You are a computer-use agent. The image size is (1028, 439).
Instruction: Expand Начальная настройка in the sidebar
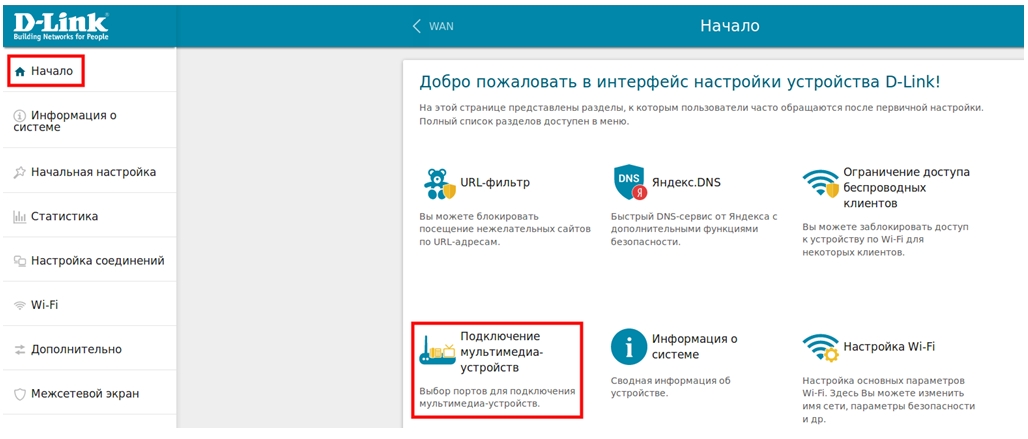pos(92,172)
